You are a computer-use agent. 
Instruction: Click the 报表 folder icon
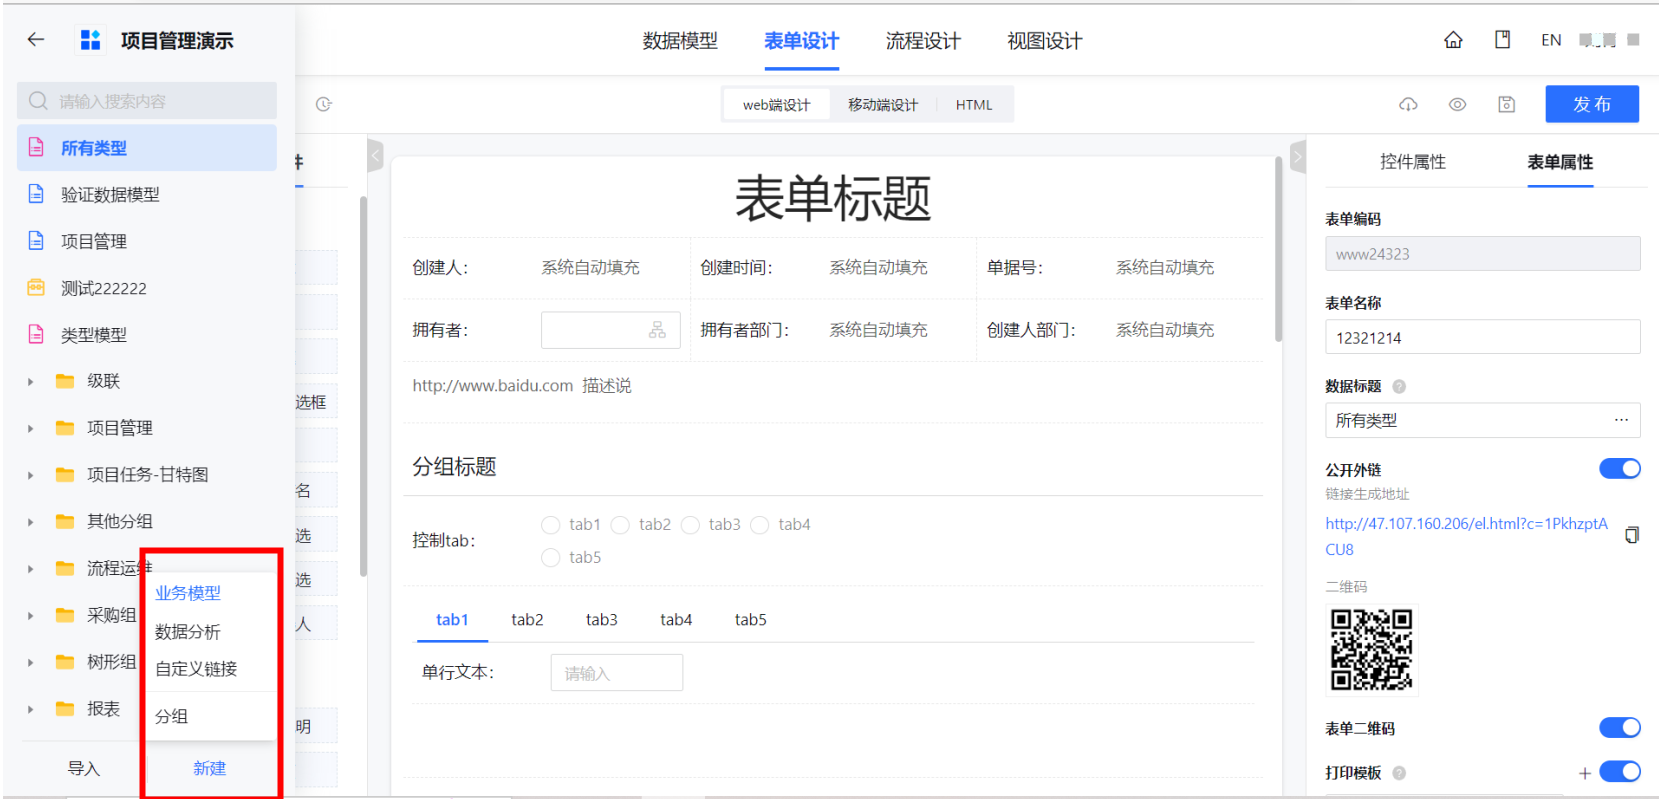[x=65, y=708]
